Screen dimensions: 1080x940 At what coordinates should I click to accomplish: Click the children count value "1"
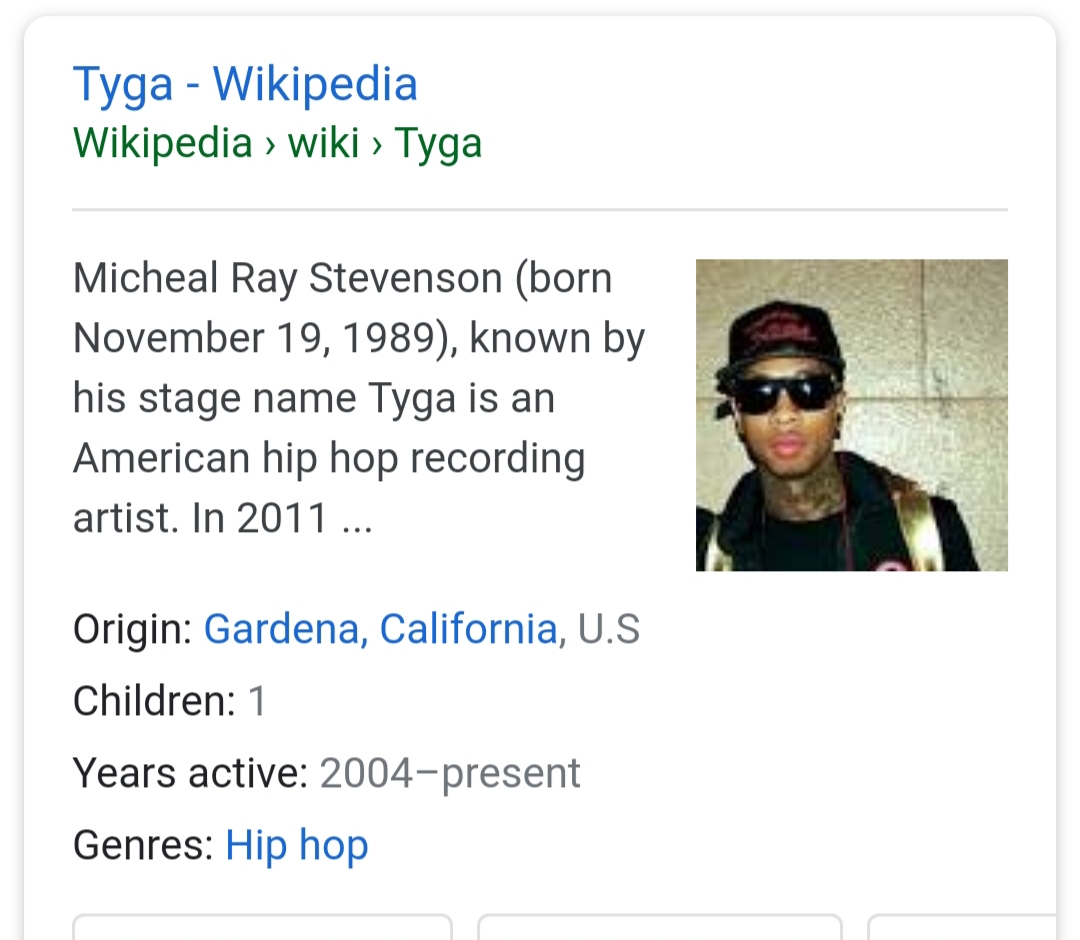pyautogui.click(x=257, y=701)
